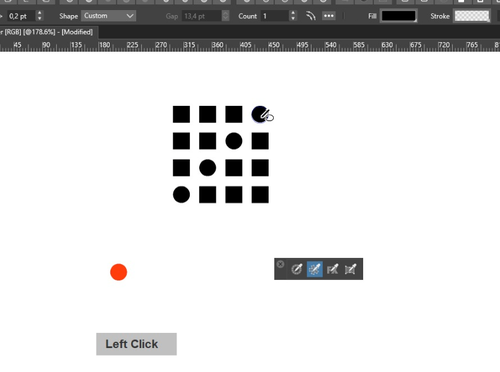Screen dimensions: 500x372
Task: Click the Count input field
Action: coord(274,16)
